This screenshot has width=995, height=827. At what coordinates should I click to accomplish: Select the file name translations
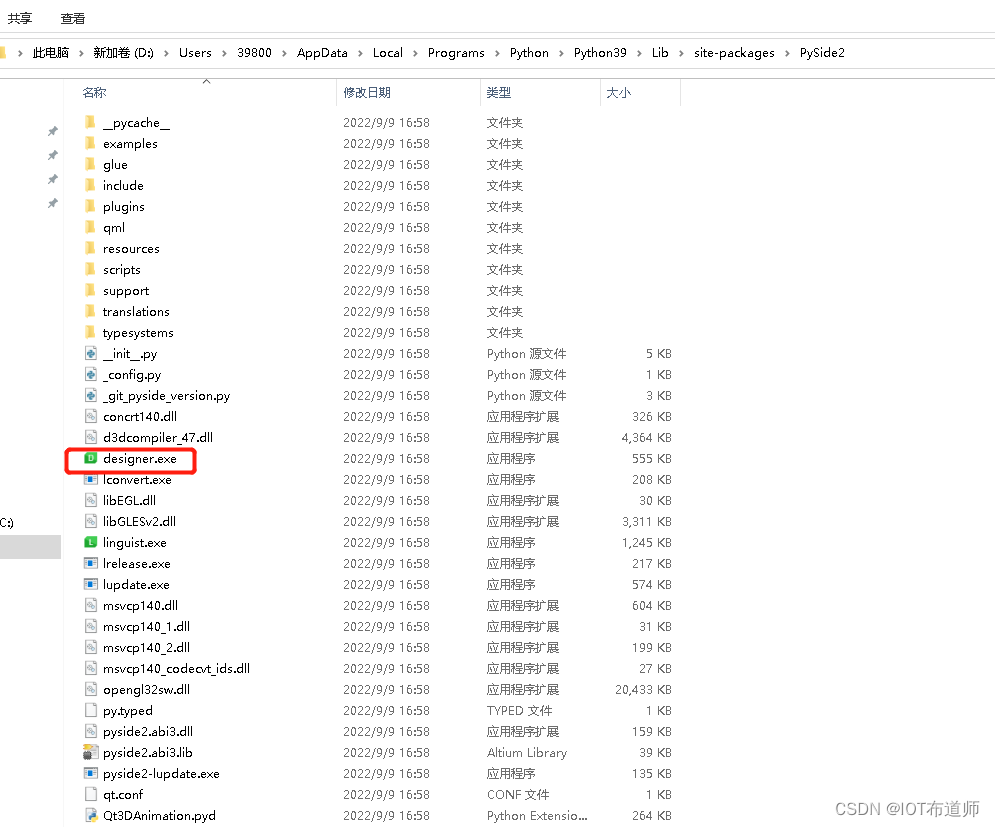(x=136, y=311)
